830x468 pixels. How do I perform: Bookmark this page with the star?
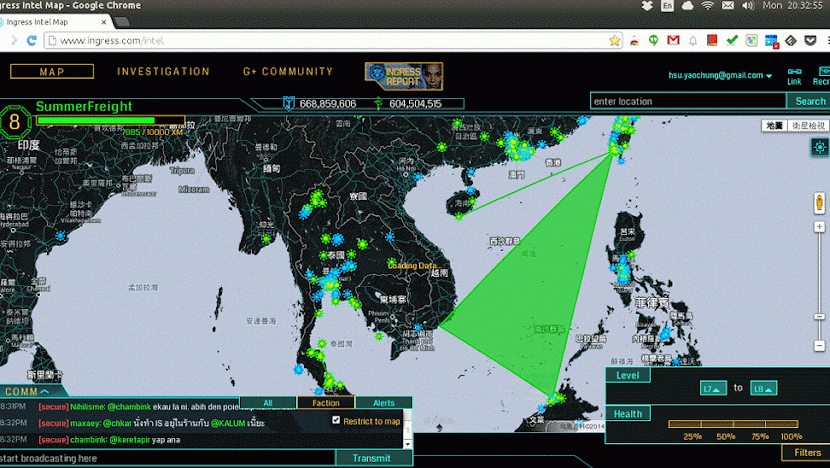614,41
